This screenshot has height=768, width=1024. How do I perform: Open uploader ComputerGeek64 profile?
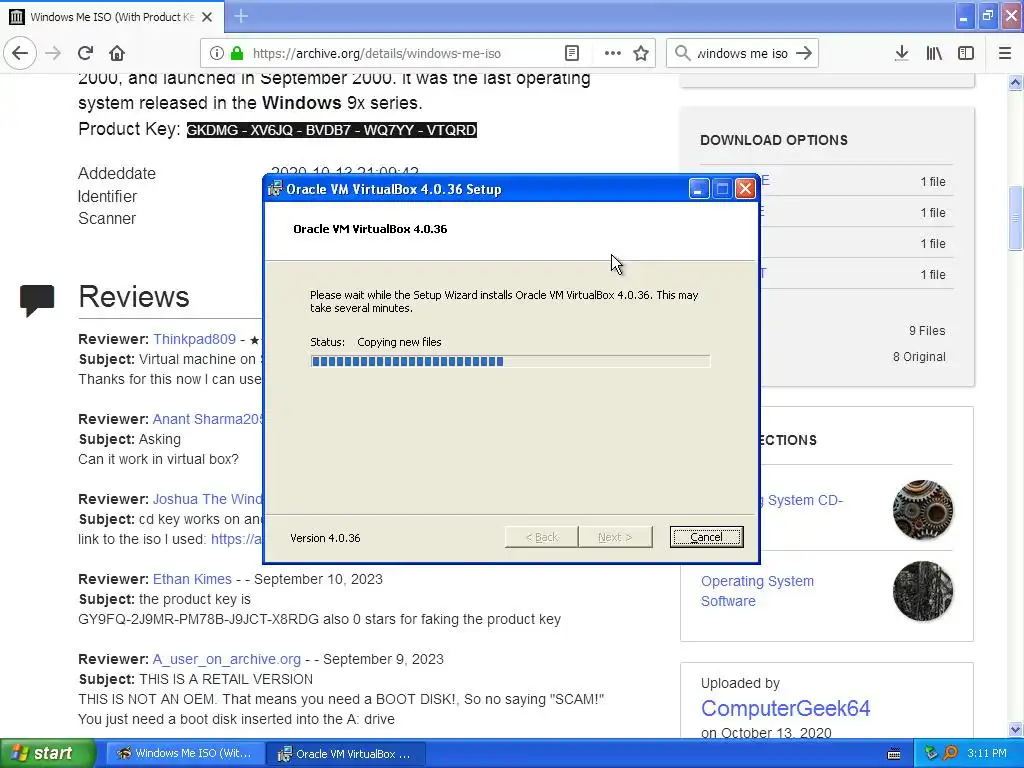tap(785, 709)
